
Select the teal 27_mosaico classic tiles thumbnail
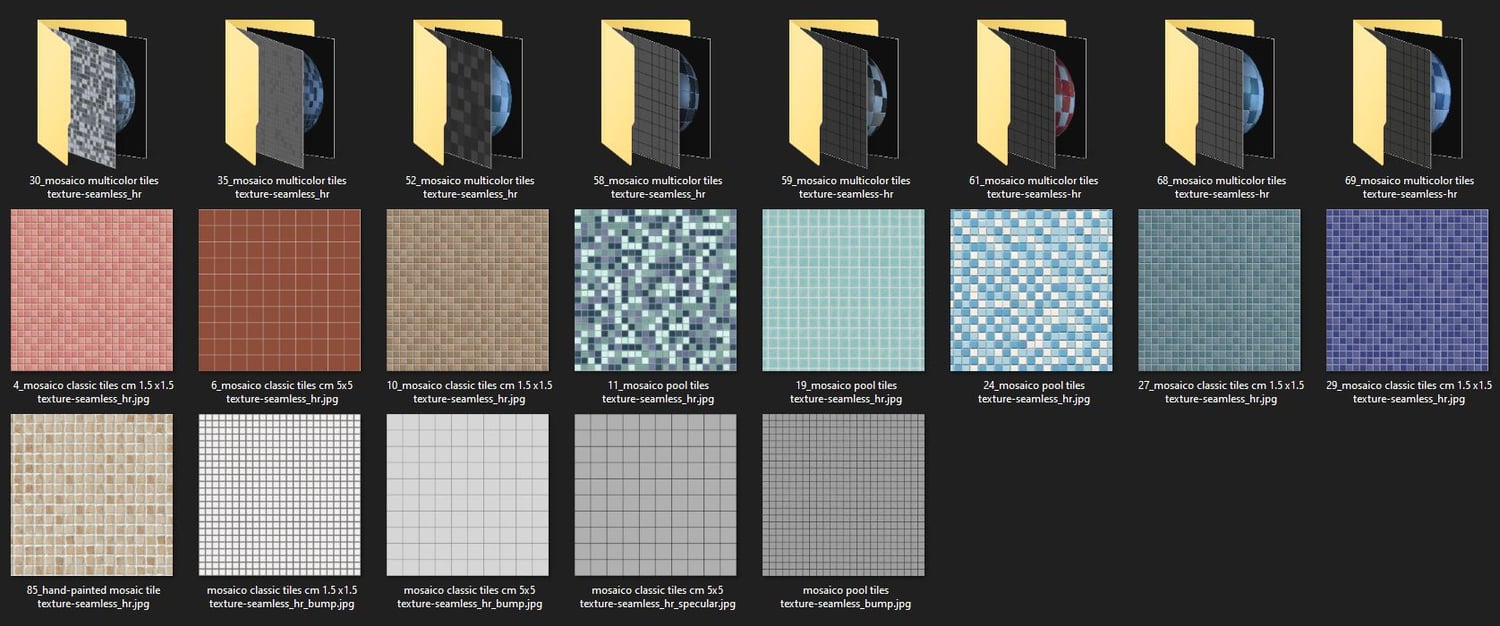coord(1220,290)
